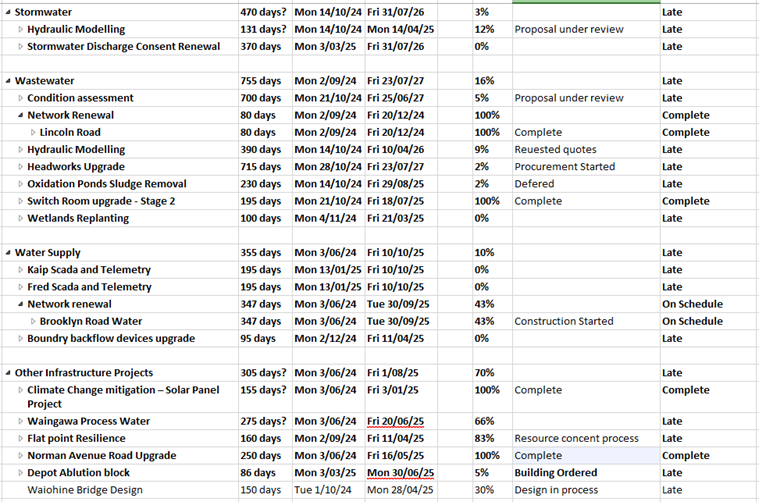This screenshot has height=502, width=759.
Task: Collapse Network renewal under Water Supply
Action: (20, 304)
